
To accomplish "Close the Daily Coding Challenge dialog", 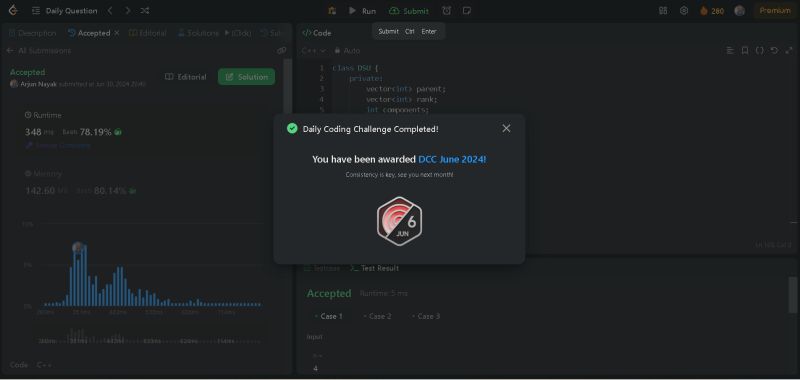I will [x=506, y=129].
